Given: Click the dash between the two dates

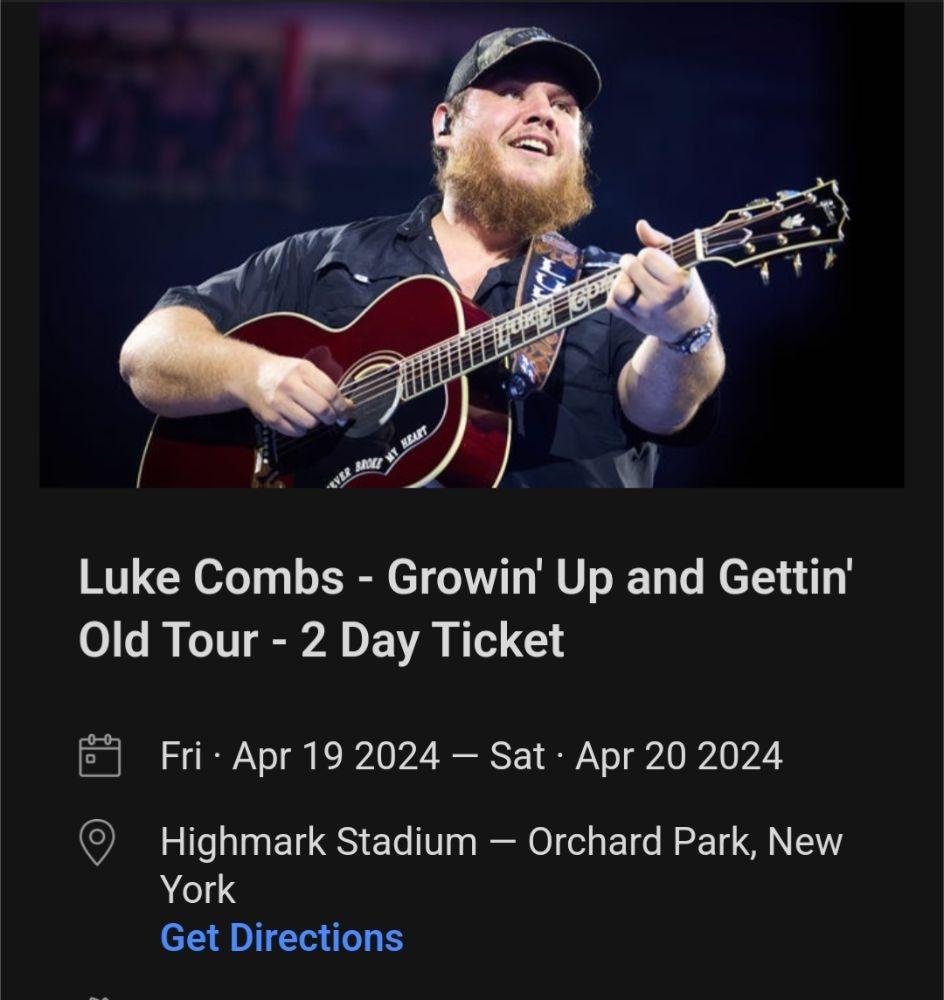Looking at the screenshot, I should click(x=464, y=756).
